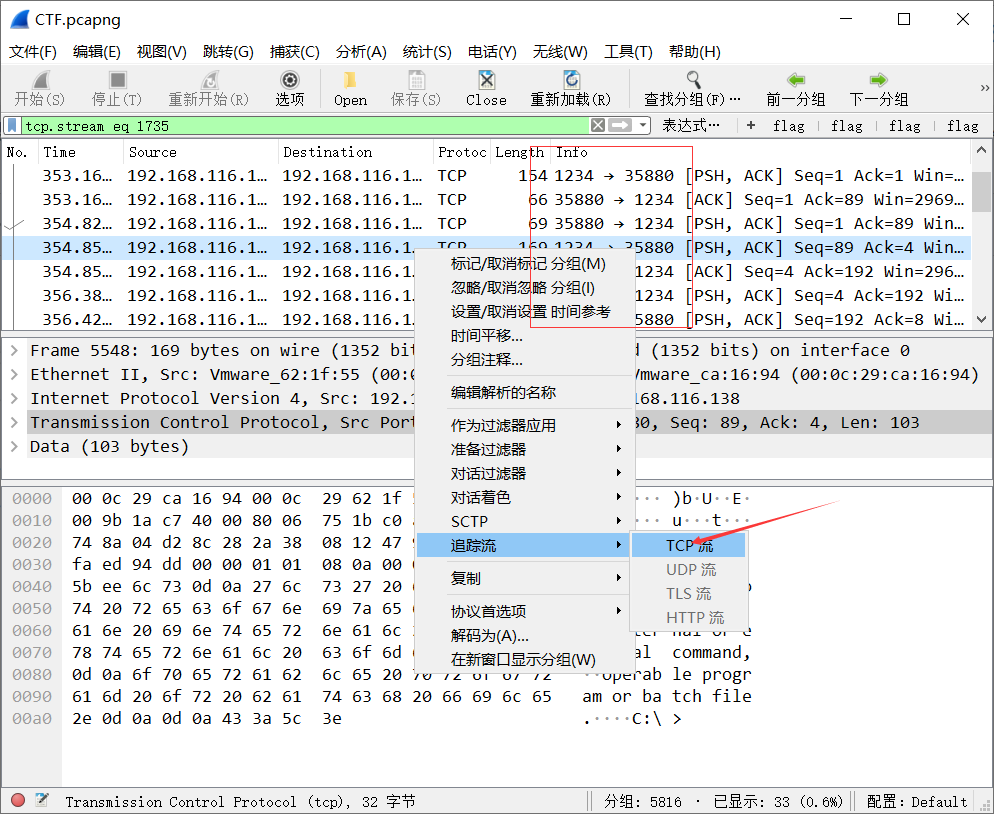The width and height of the screenshot is (994, 814).
Task: Expand the Frame 5548 tree row
Action: point(15,350)
